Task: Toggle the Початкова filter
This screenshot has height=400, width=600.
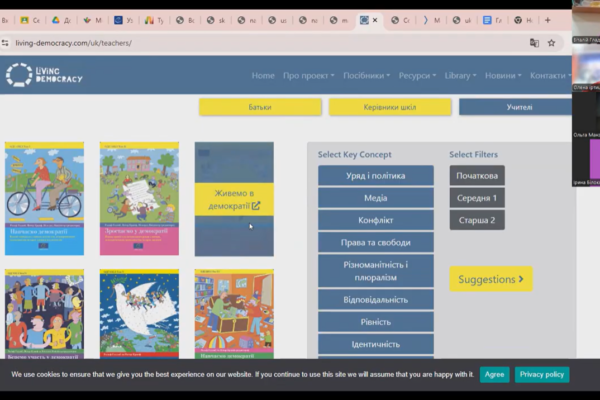Action: [x=477, y=176]
